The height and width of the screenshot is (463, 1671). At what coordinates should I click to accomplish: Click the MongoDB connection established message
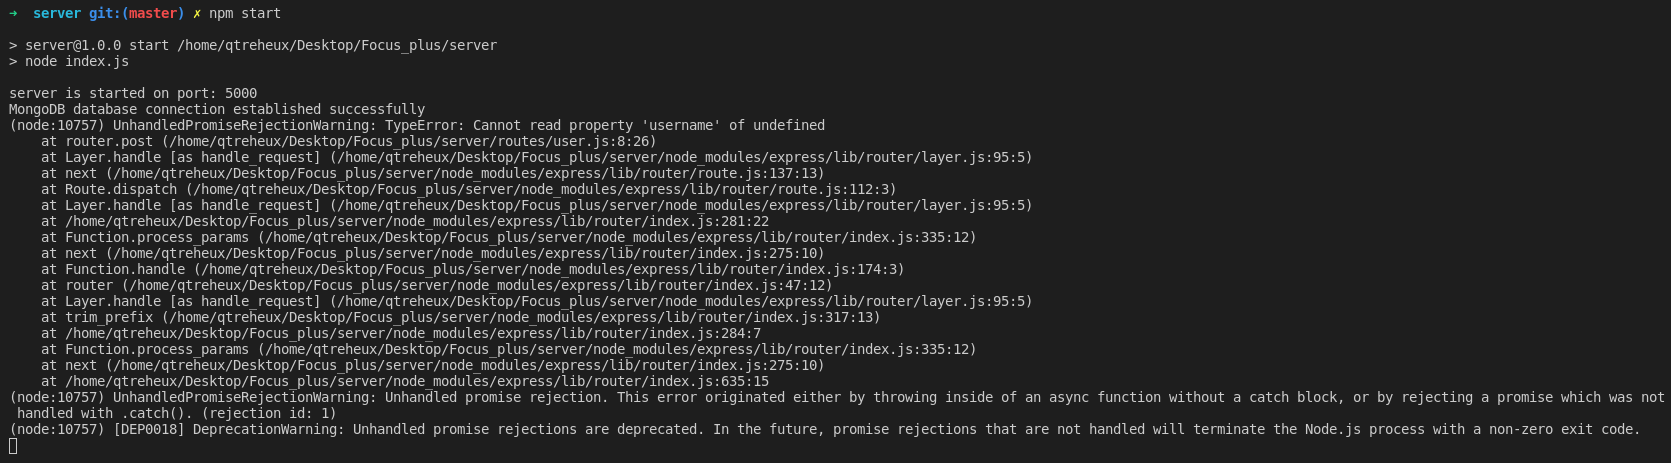pyautogui.click(x=217, y=109)
